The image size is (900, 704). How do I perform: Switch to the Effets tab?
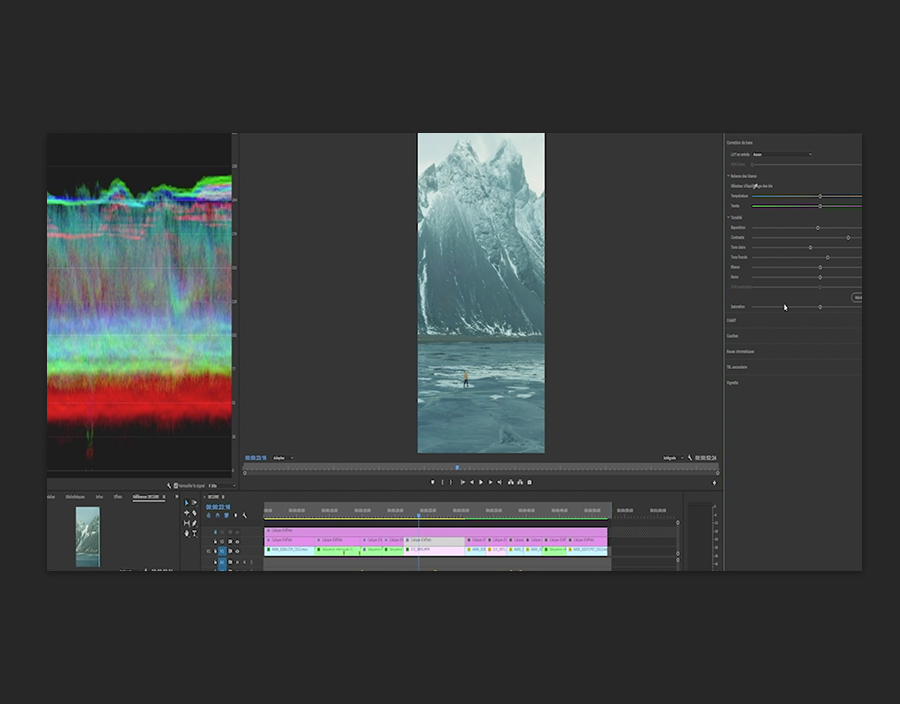coord(118,497)
